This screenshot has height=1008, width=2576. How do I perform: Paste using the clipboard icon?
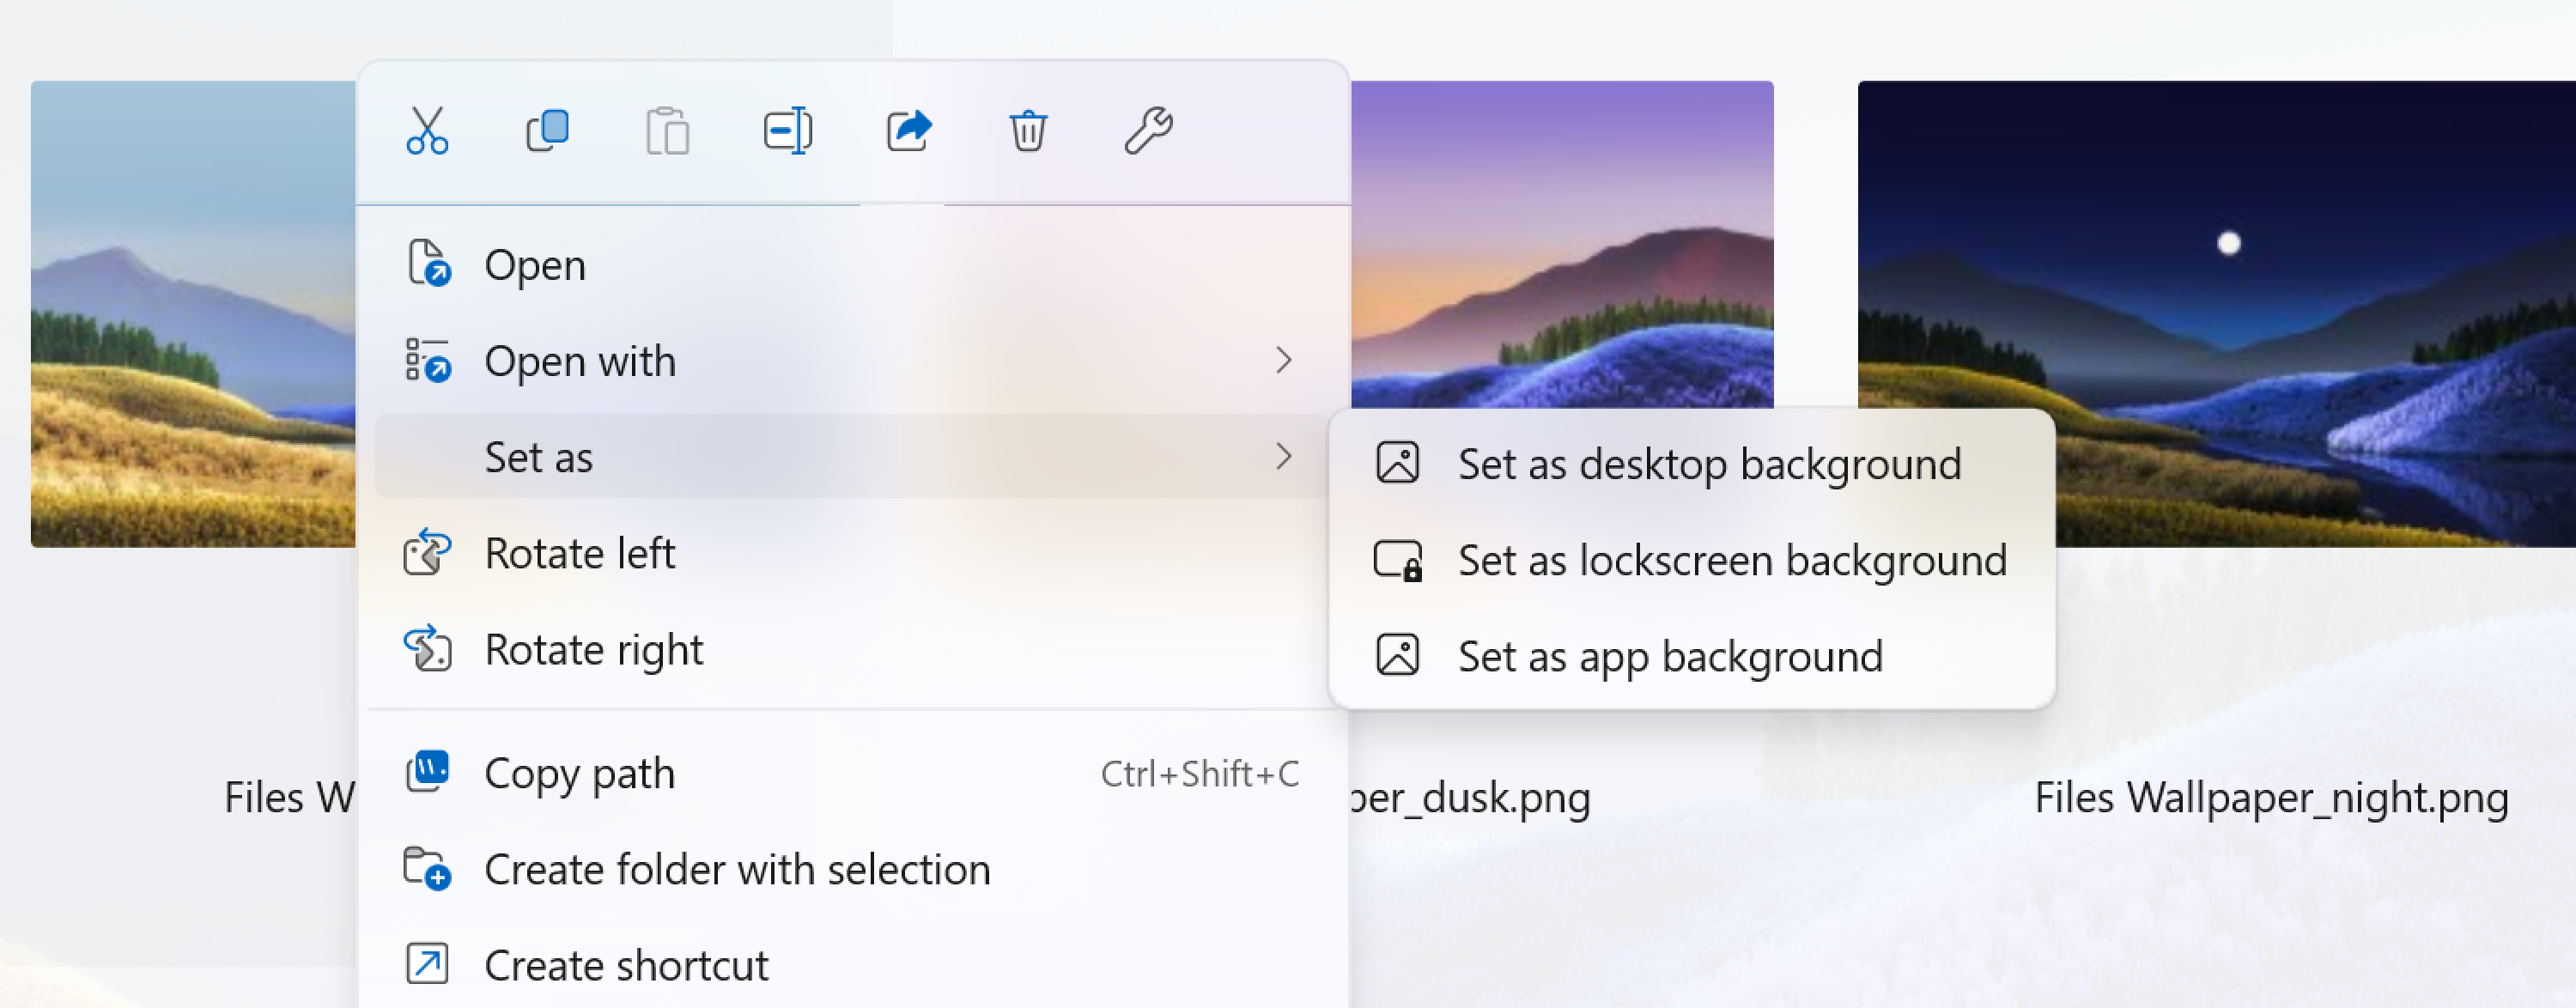667,130
